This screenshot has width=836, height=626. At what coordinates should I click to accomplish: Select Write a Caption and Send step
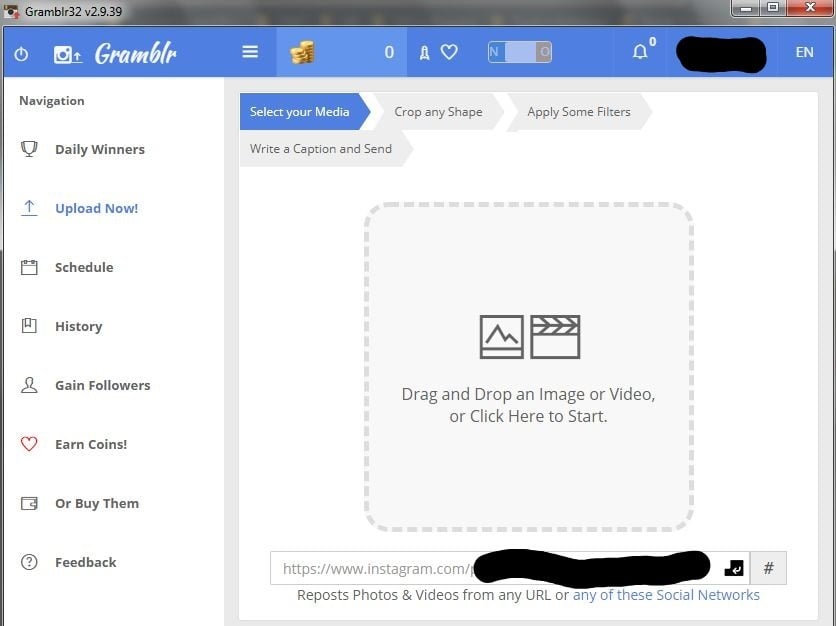pos(325,149)
